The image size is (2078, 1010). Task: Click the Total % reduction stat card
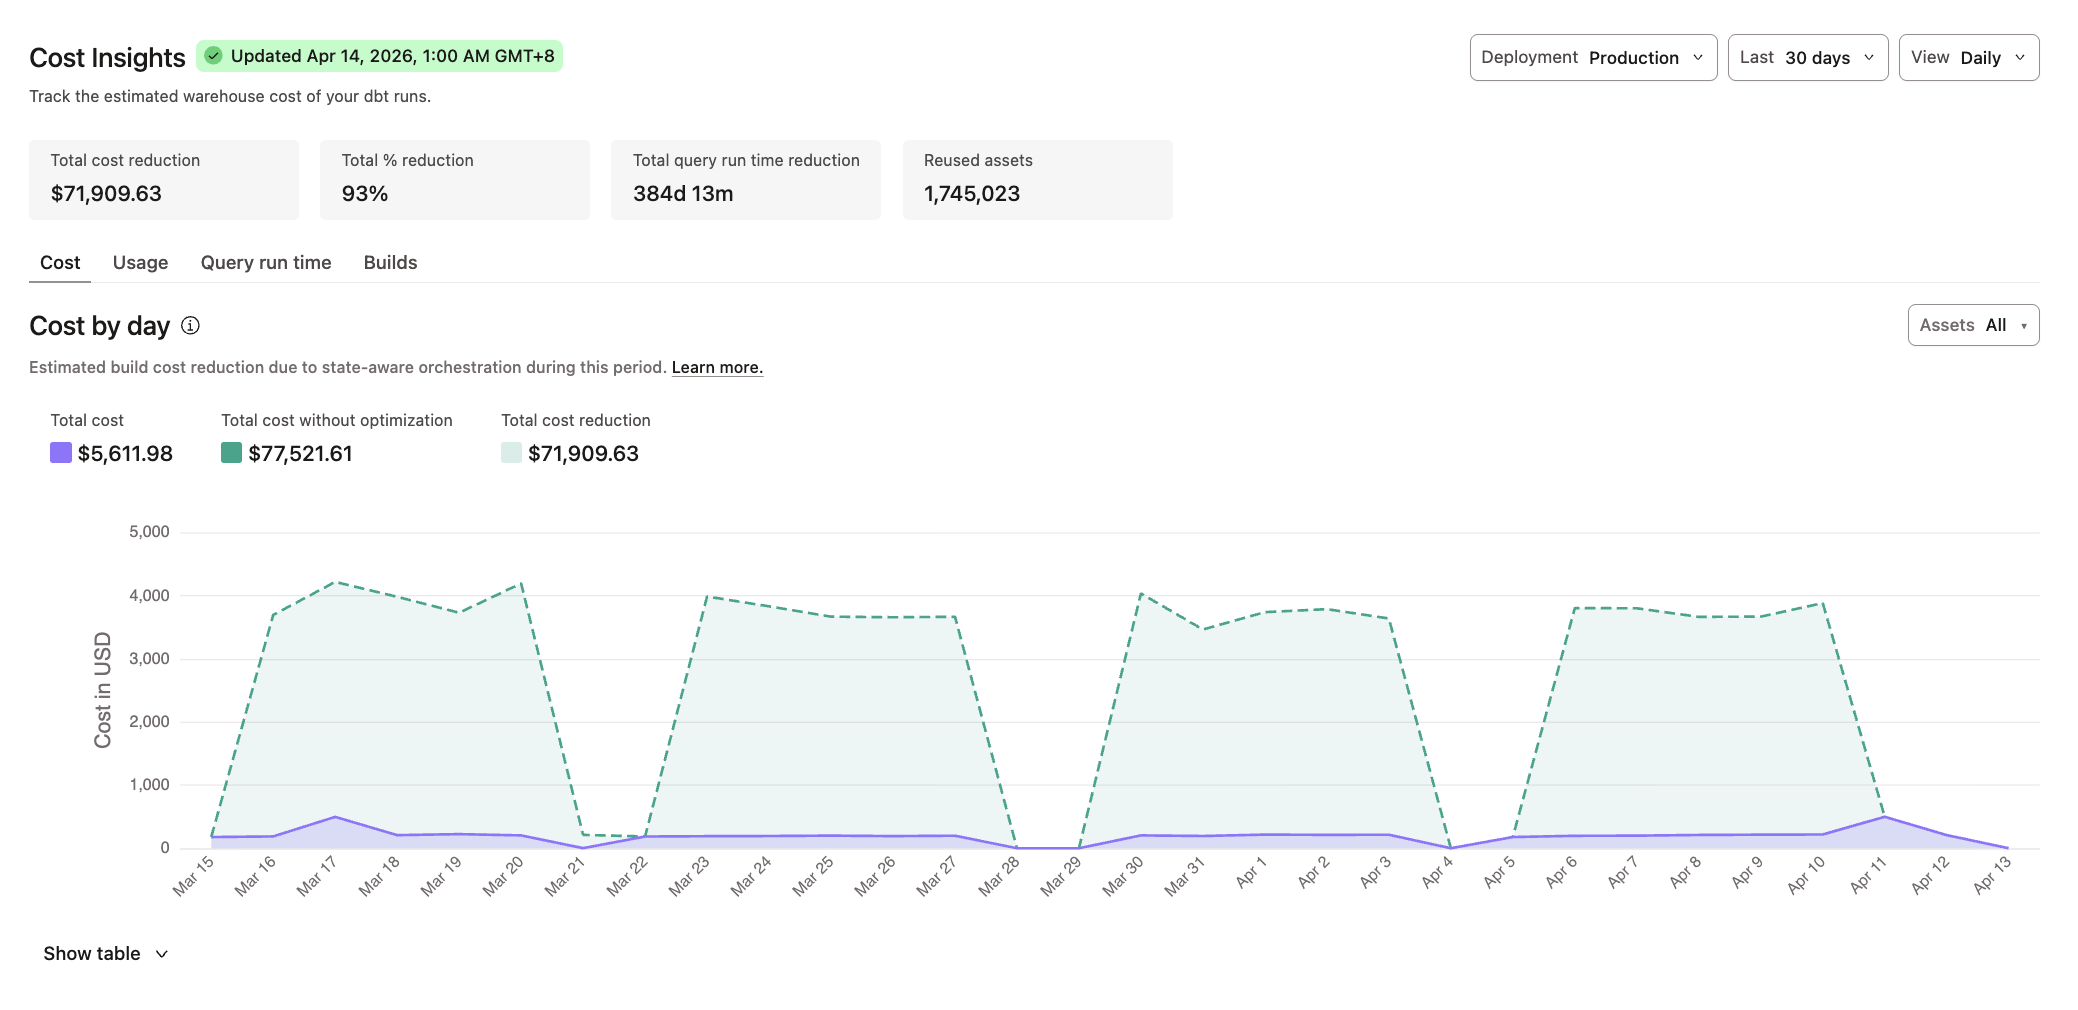pos(454,179)
